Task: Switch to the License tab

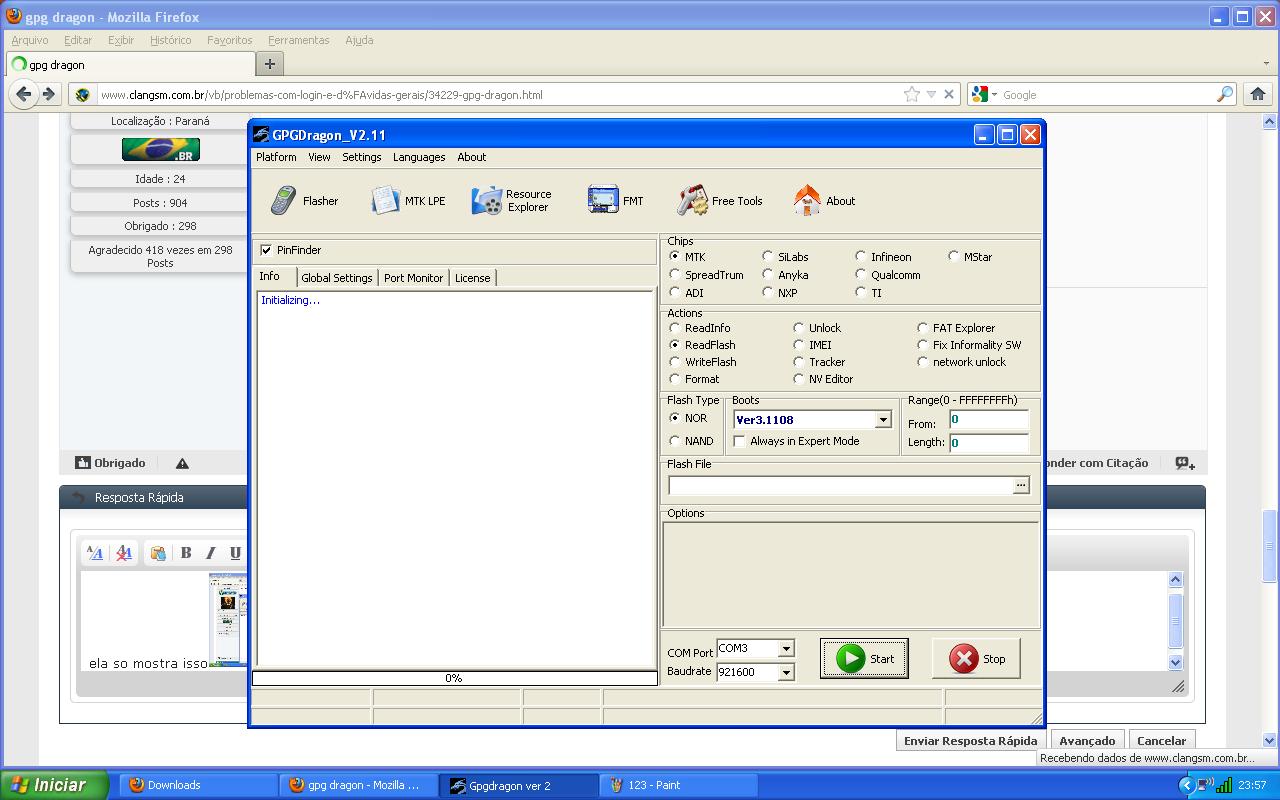Action: point(473,278)
